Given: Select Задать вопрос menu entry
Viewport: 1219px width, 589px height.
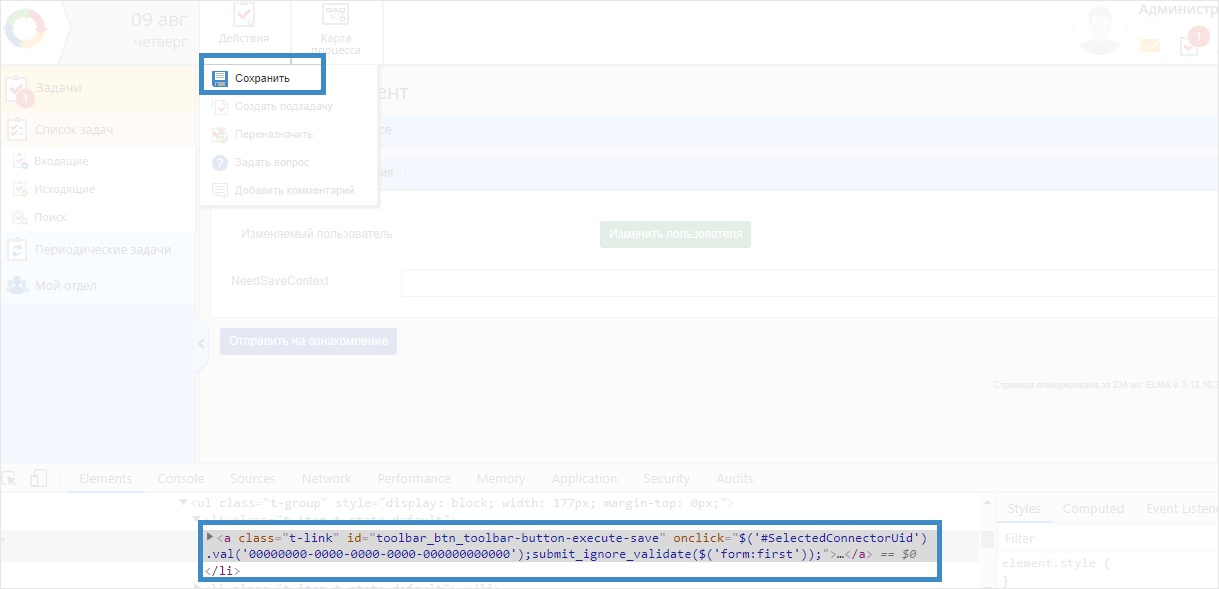Looking at the screenshot, I should (x=271, y=162).
